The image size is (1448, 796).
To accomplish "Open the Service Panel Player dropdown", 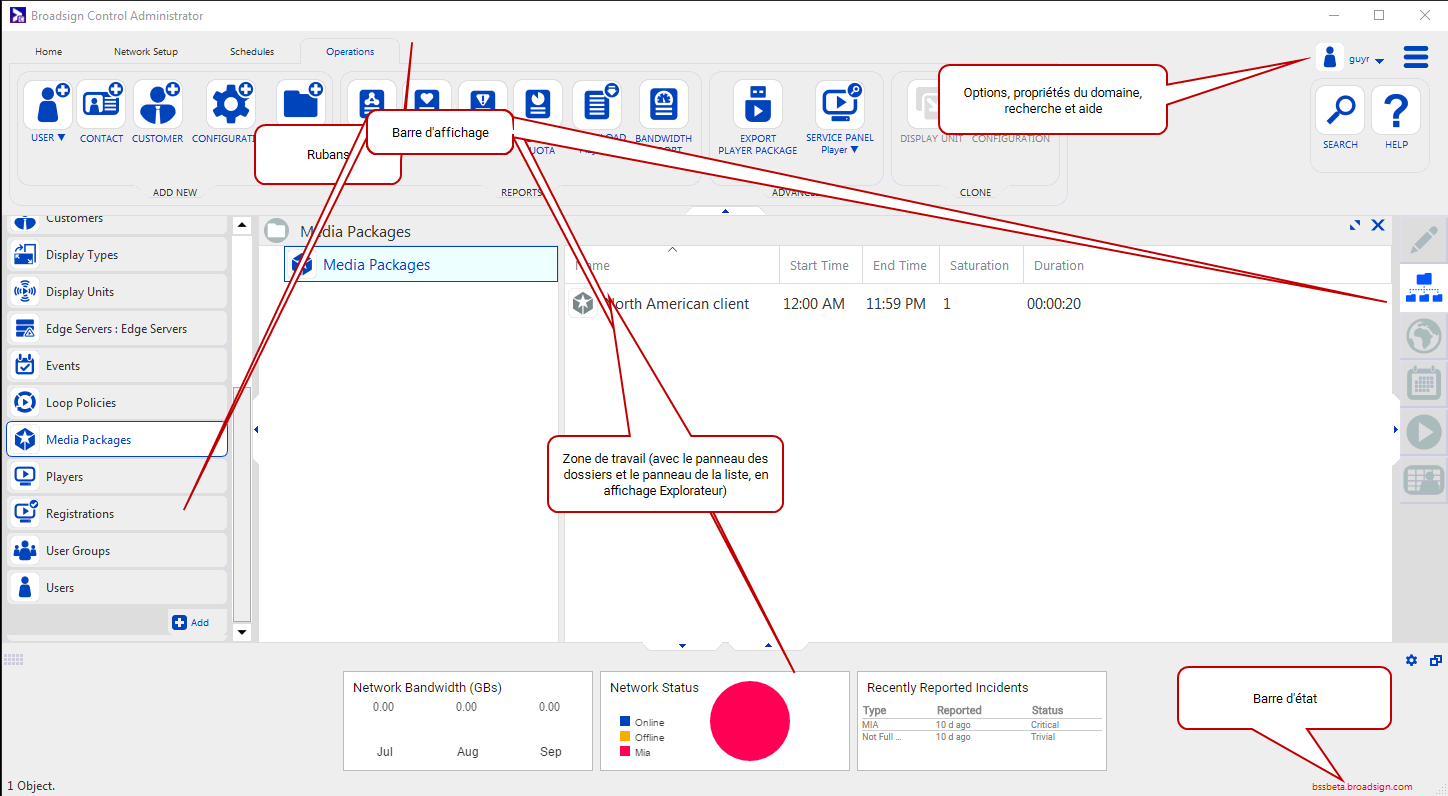I will (x=854, y=150).
